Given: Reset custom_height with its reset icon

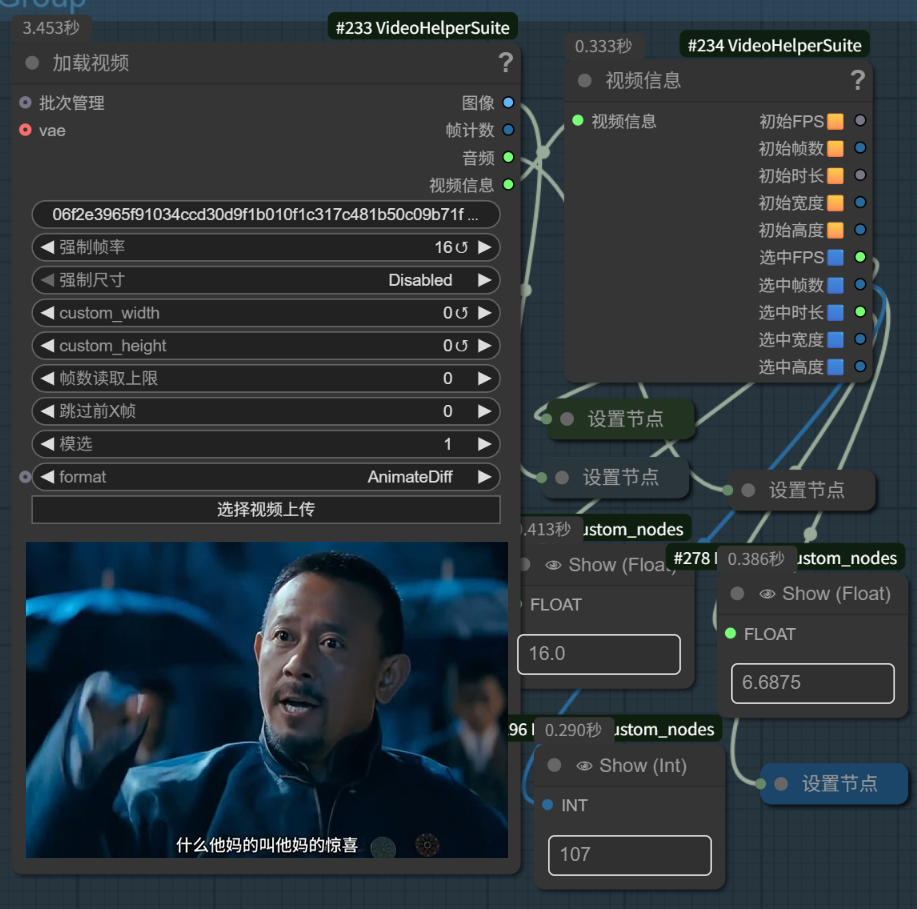Looking at the screenshot, I should click(461, 346).
